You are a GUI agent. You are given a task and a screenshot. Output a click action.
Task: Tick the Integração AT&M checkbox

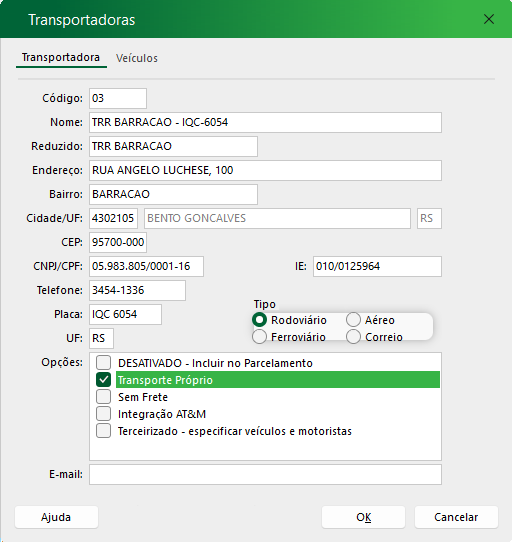[103, 413]
